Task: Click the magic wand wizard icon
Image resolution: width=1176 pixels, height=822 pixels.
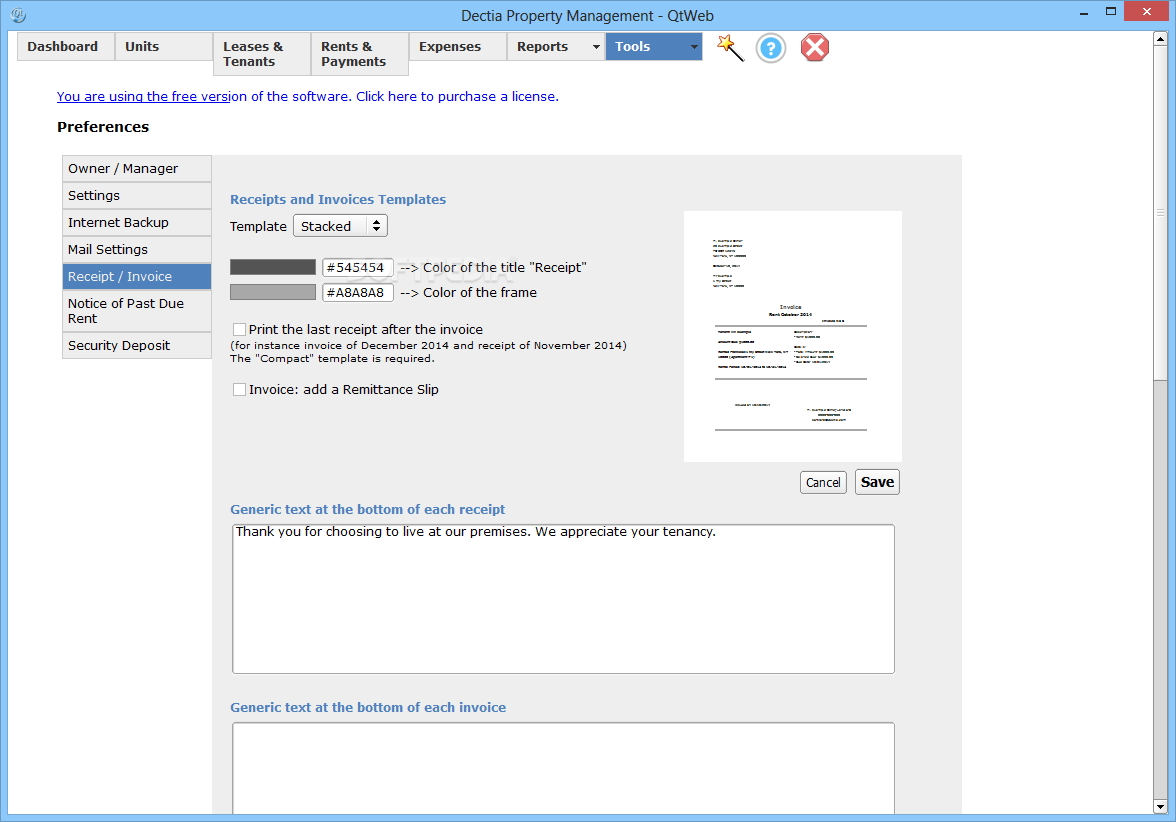Action: pos(730,48)
